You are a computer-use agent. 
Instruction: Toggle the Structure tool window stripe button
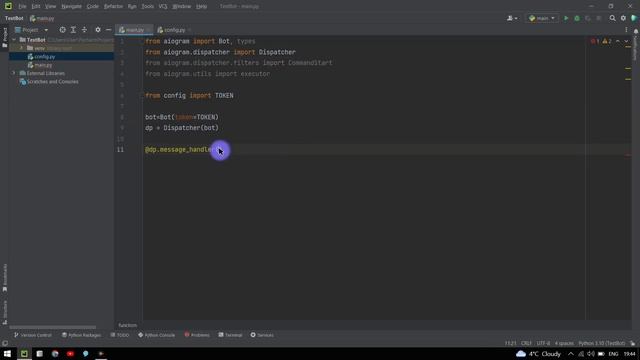pyautogui.click(x=5, y=312)
